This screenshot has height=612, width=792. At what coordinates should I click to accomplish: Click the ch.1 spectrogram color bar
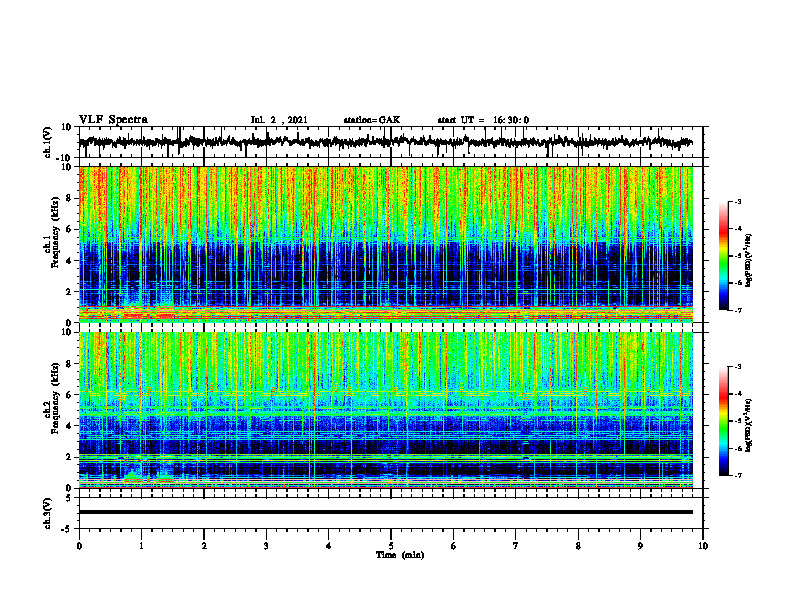point(724,256)
